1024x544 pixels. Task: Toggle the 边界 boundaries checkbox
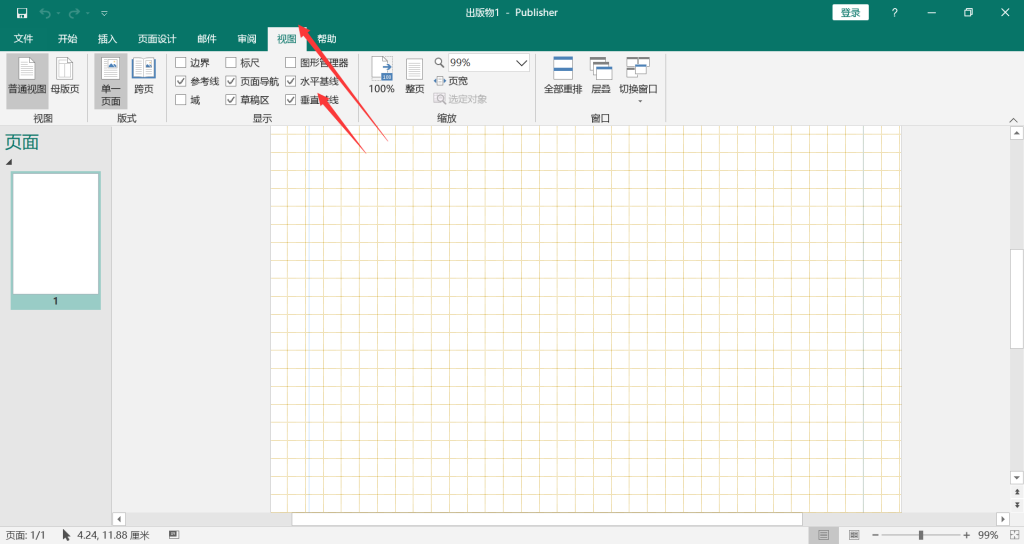tap(181, 63)
